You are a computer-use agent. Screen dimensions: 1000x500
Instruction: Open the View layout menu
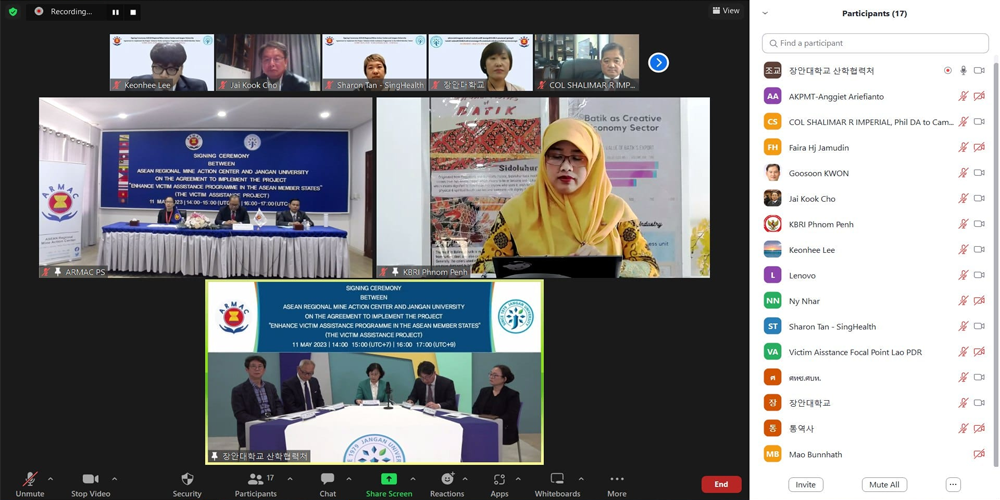[726, 11]
